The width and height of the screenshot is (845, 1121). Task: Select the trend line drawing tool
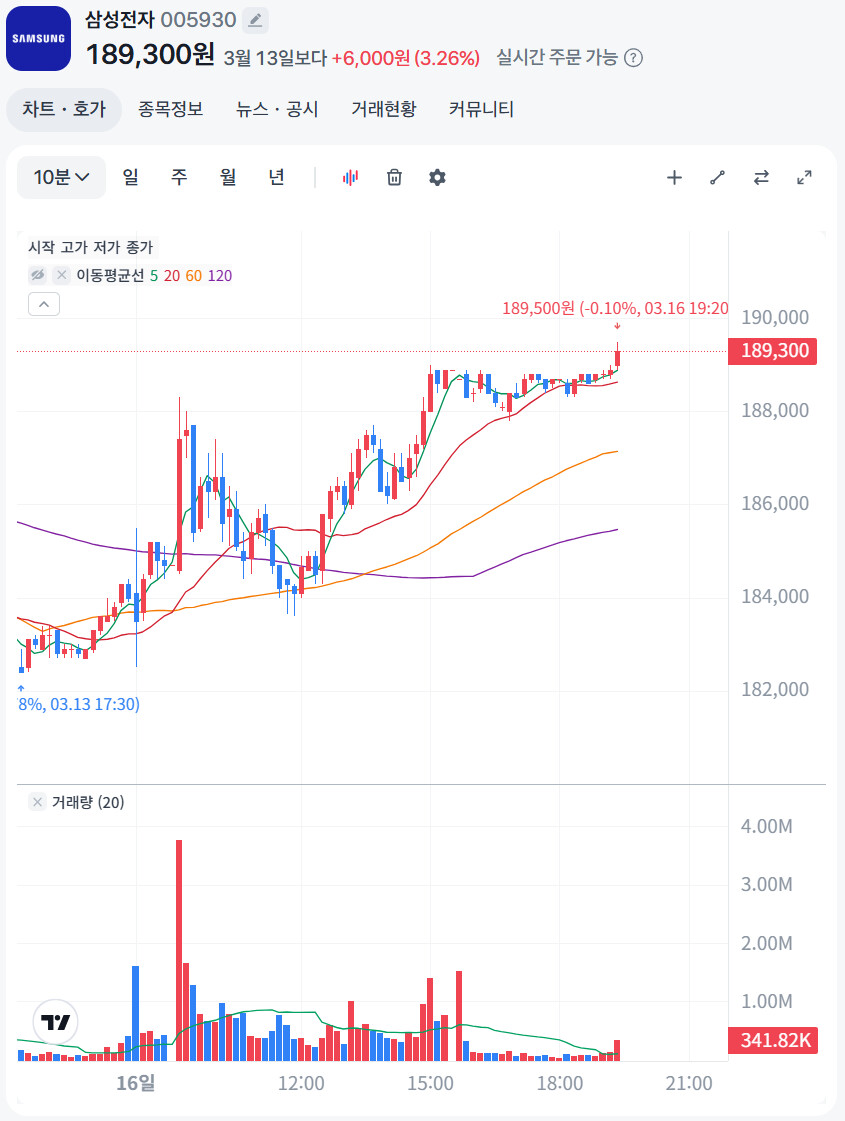(717, 178)
